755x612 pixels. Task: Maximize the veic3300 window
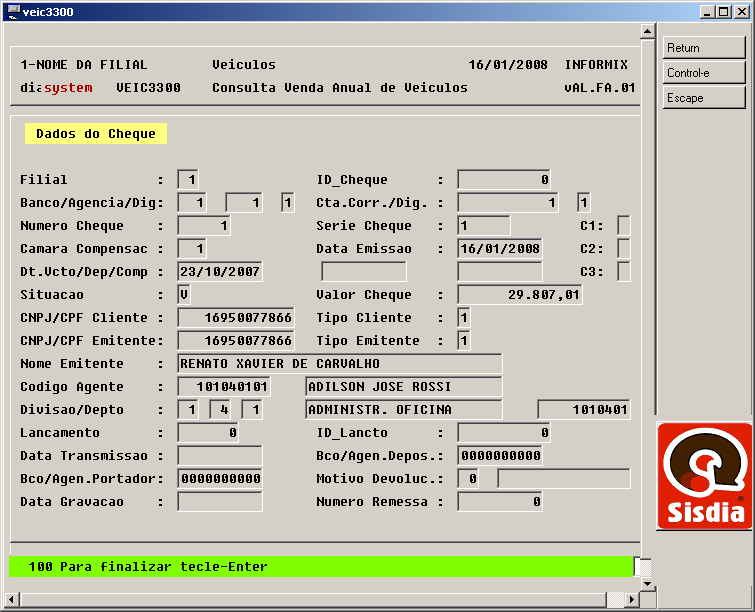(x=724, y=12)
